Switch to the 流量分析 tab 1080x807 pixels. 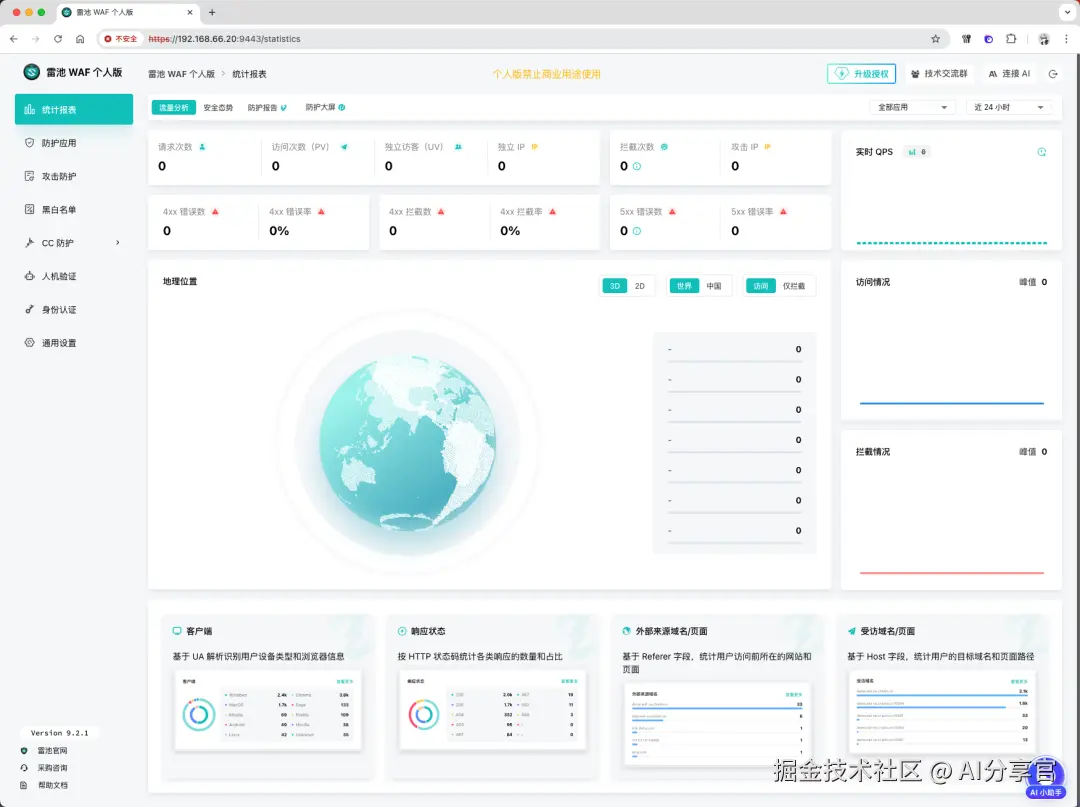coord(174,107)
